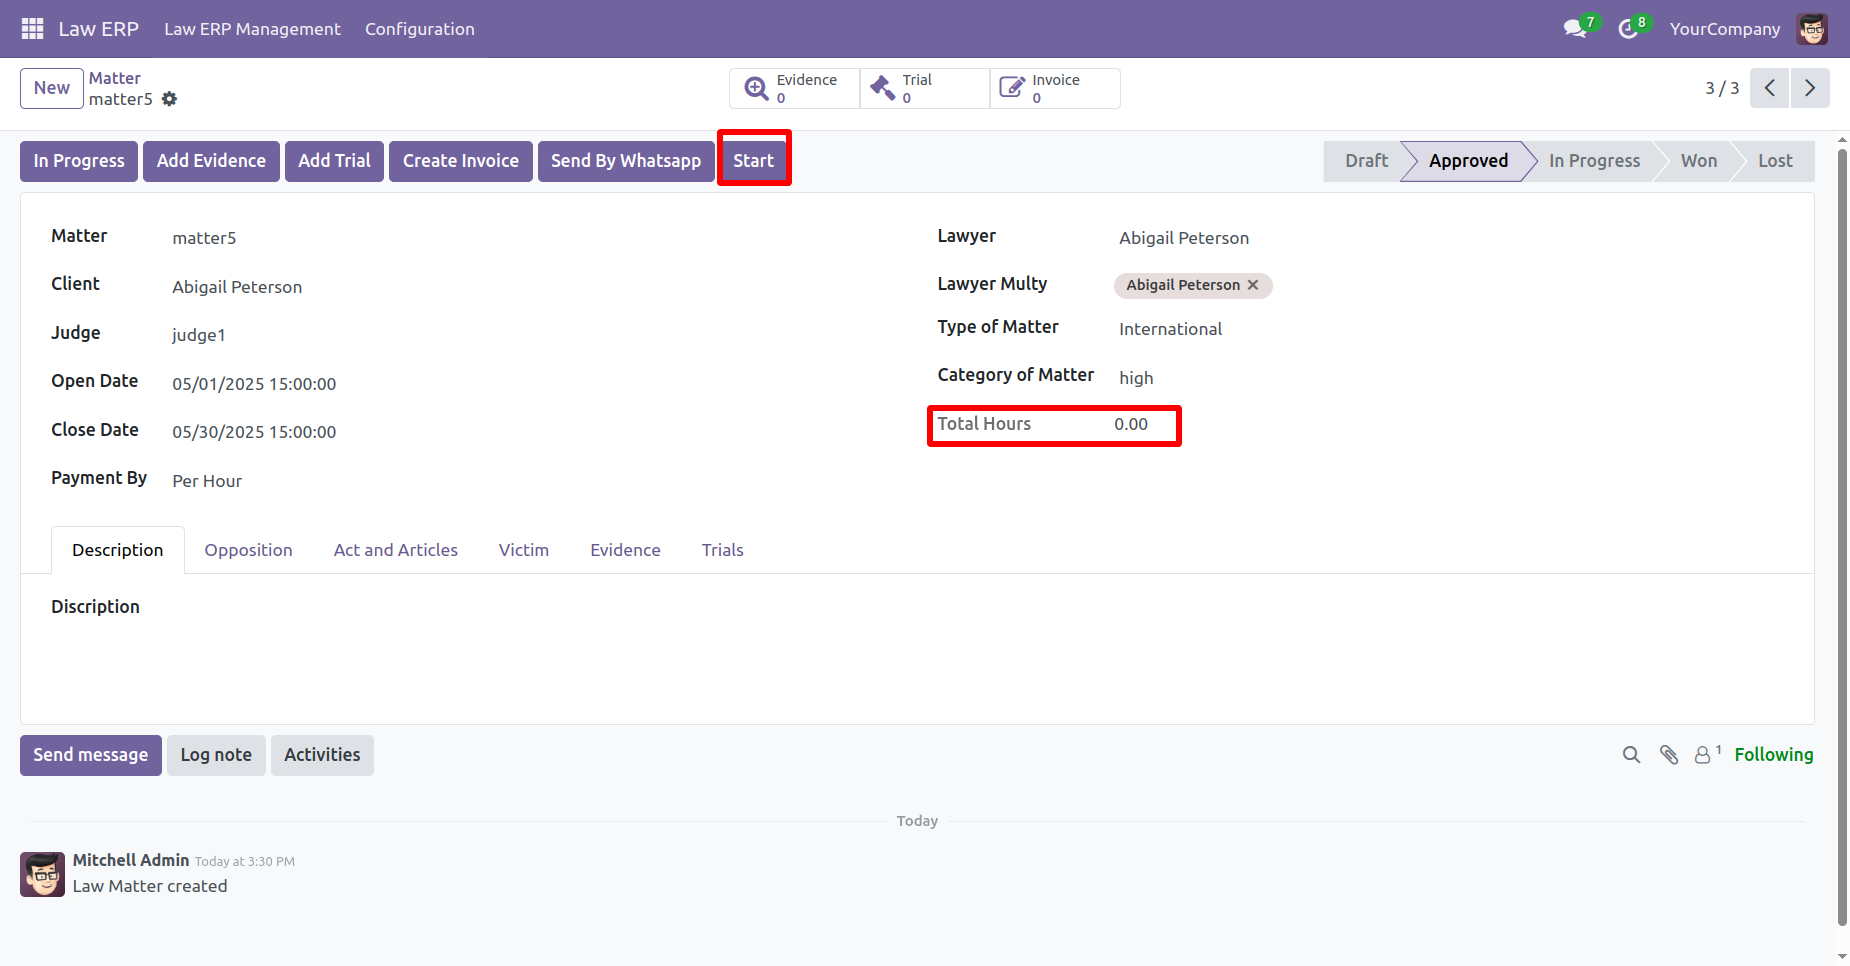This screenshot has height=966, width=1850.
Task: Go to the previous record arrow
Action: click(1769, 88)
